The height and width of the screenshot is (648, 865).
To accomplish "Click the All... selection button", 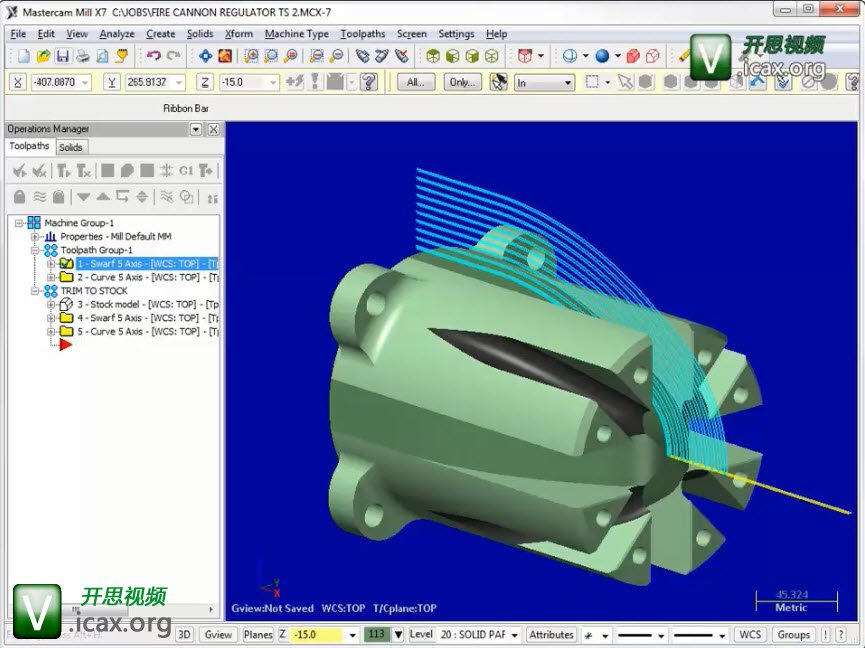I will click(416, 82).
